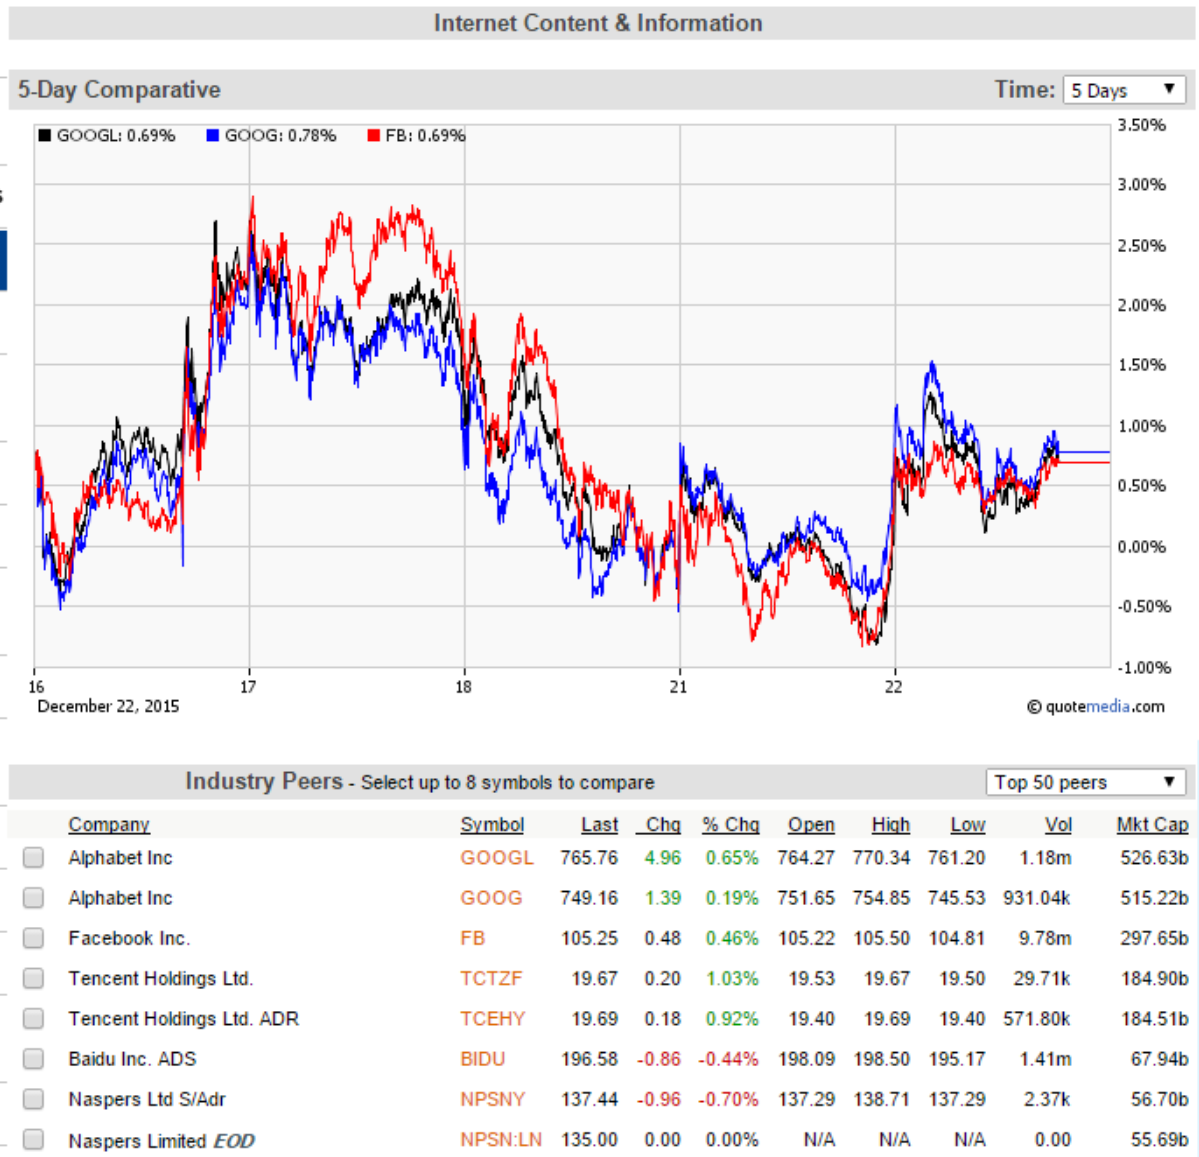Open the NPSN:LN symbol link
Image resolution: width=1199 pixels, height=1157 pixels.
(501, 1139)
